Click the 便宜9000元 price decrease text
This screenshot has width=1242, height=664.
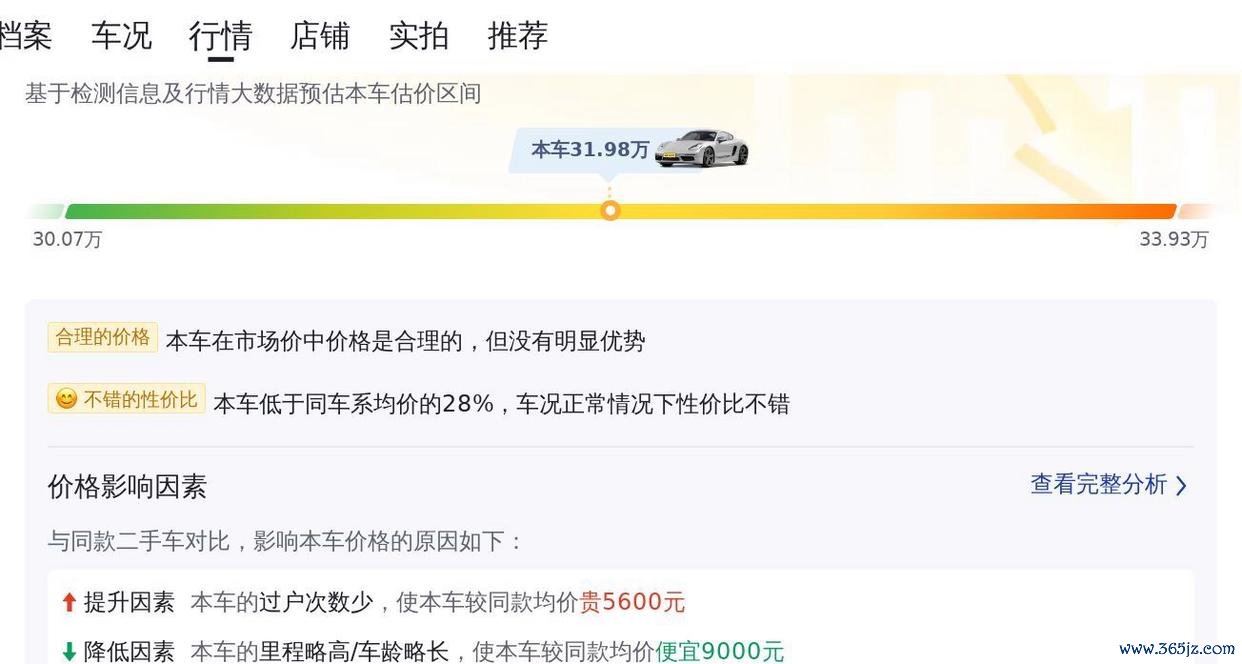tap(720, 652)
